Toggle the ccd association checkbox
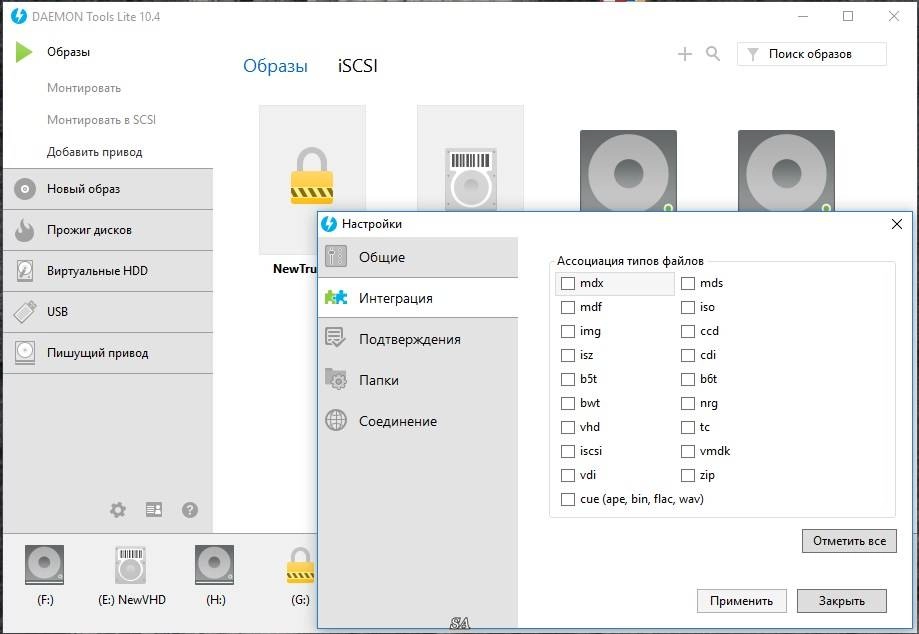 [x=687, y=332]
